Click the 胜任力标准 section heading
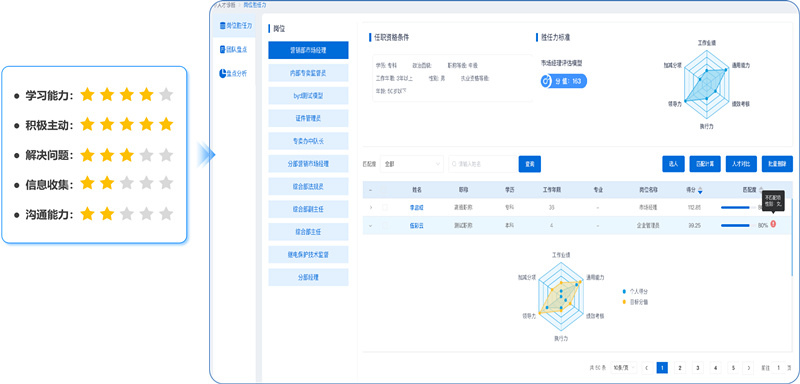Screen dimensions: 800x384 (555, 37)
